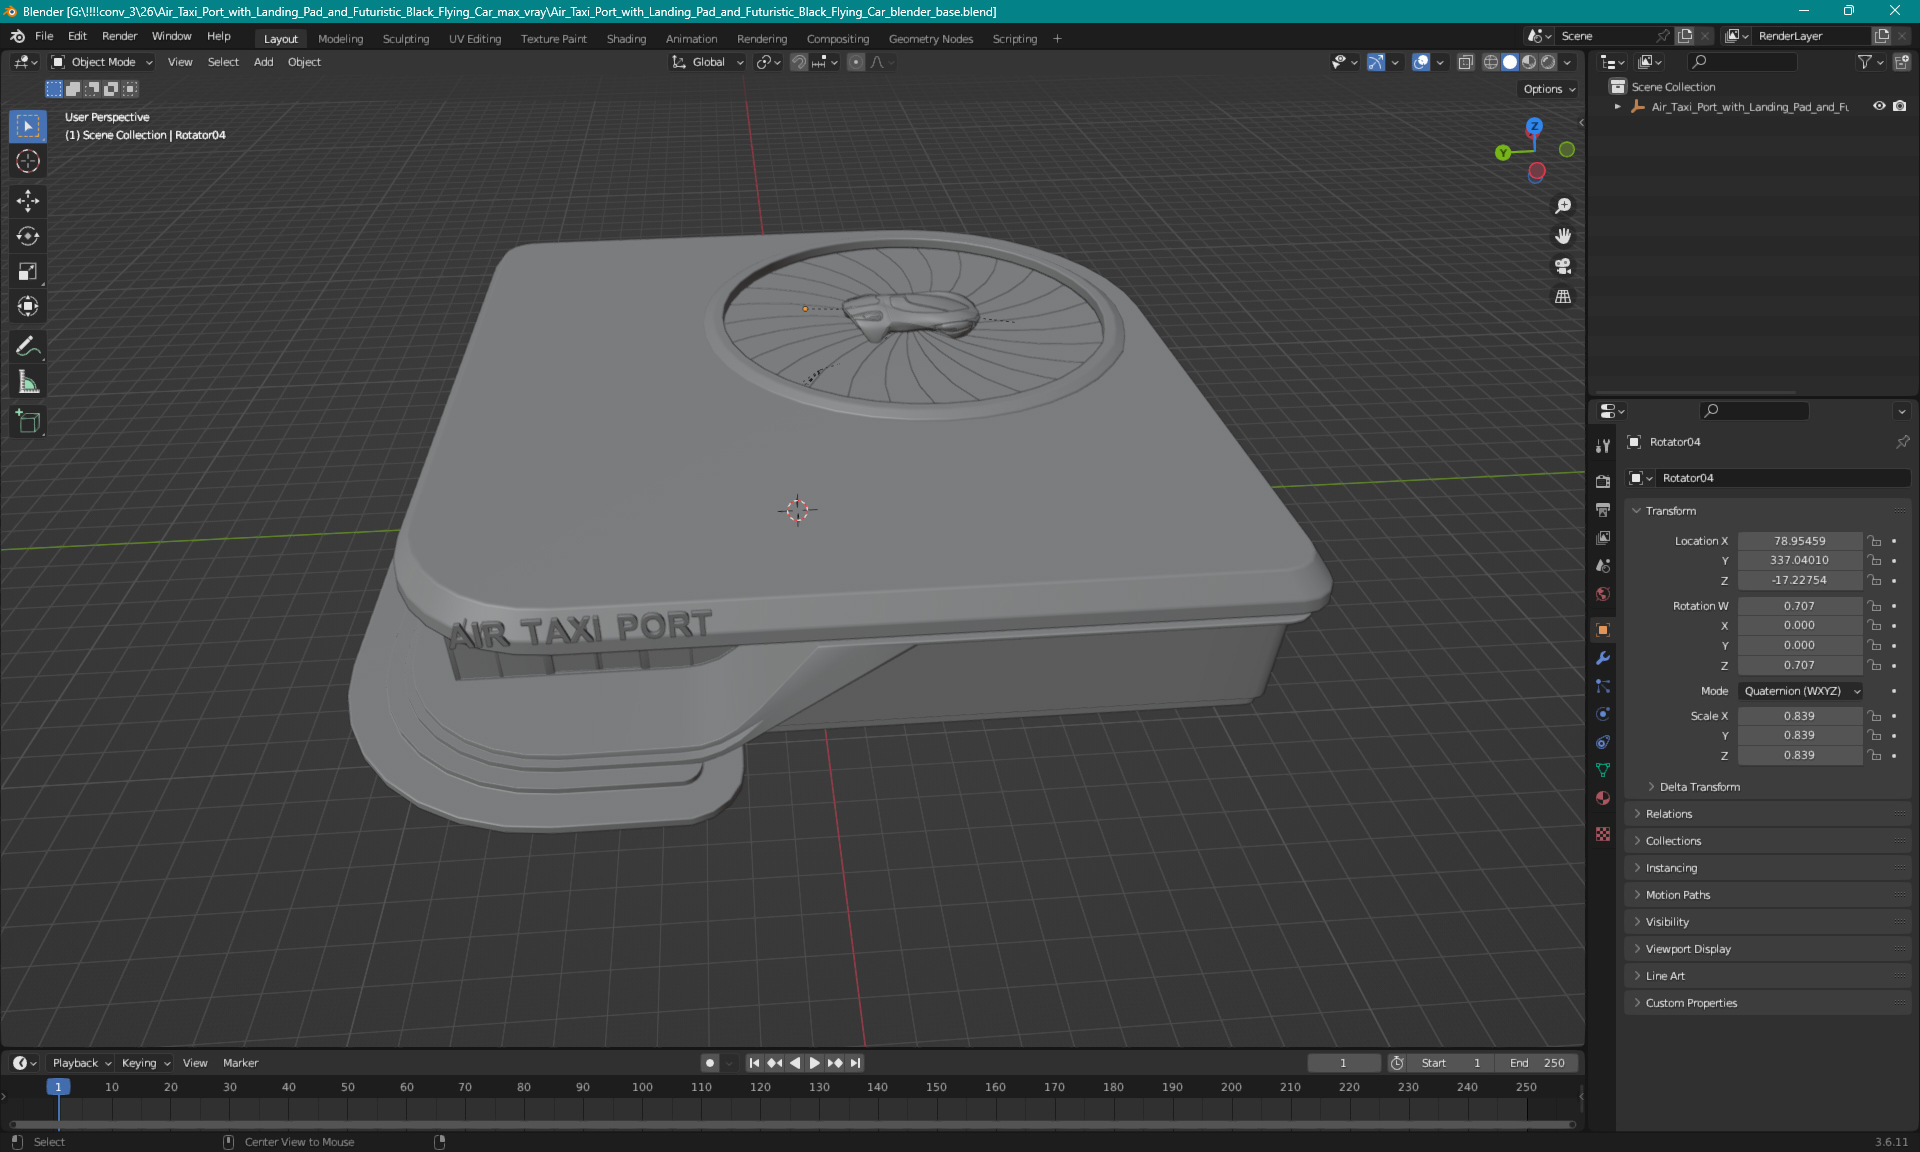This screenshot has width=1920, height=1152.
Task: Open the Material properties tab
Action: pos(1603,798)
